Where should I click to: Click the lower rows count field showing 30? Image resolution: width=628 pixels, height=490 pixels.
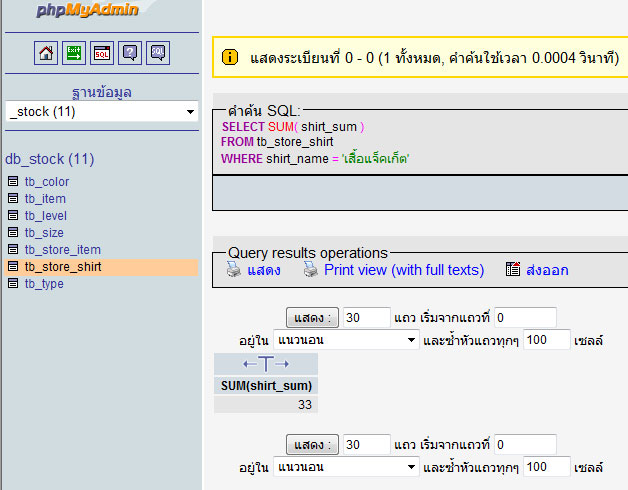pos(366,445)
